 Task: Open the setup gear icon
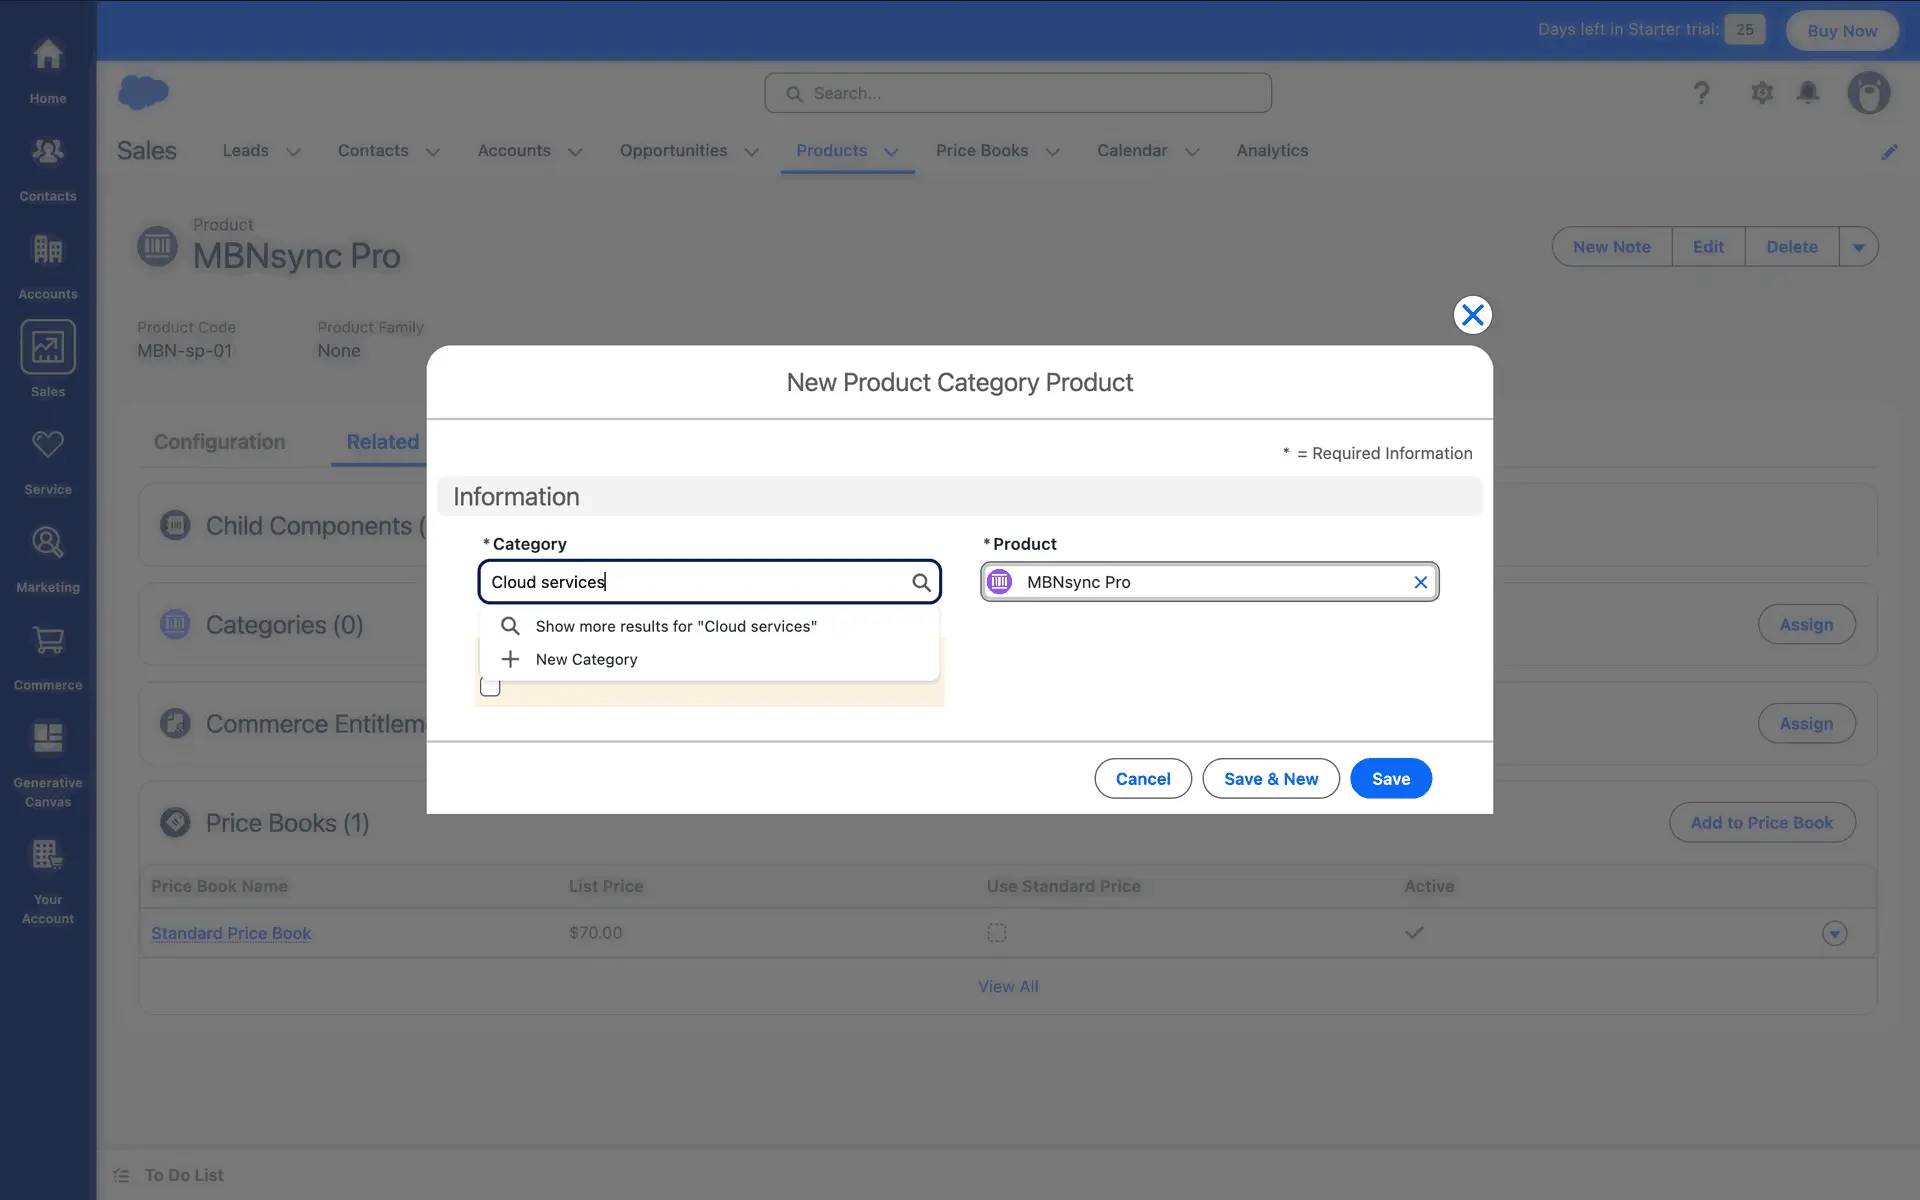pos(1762,93)
